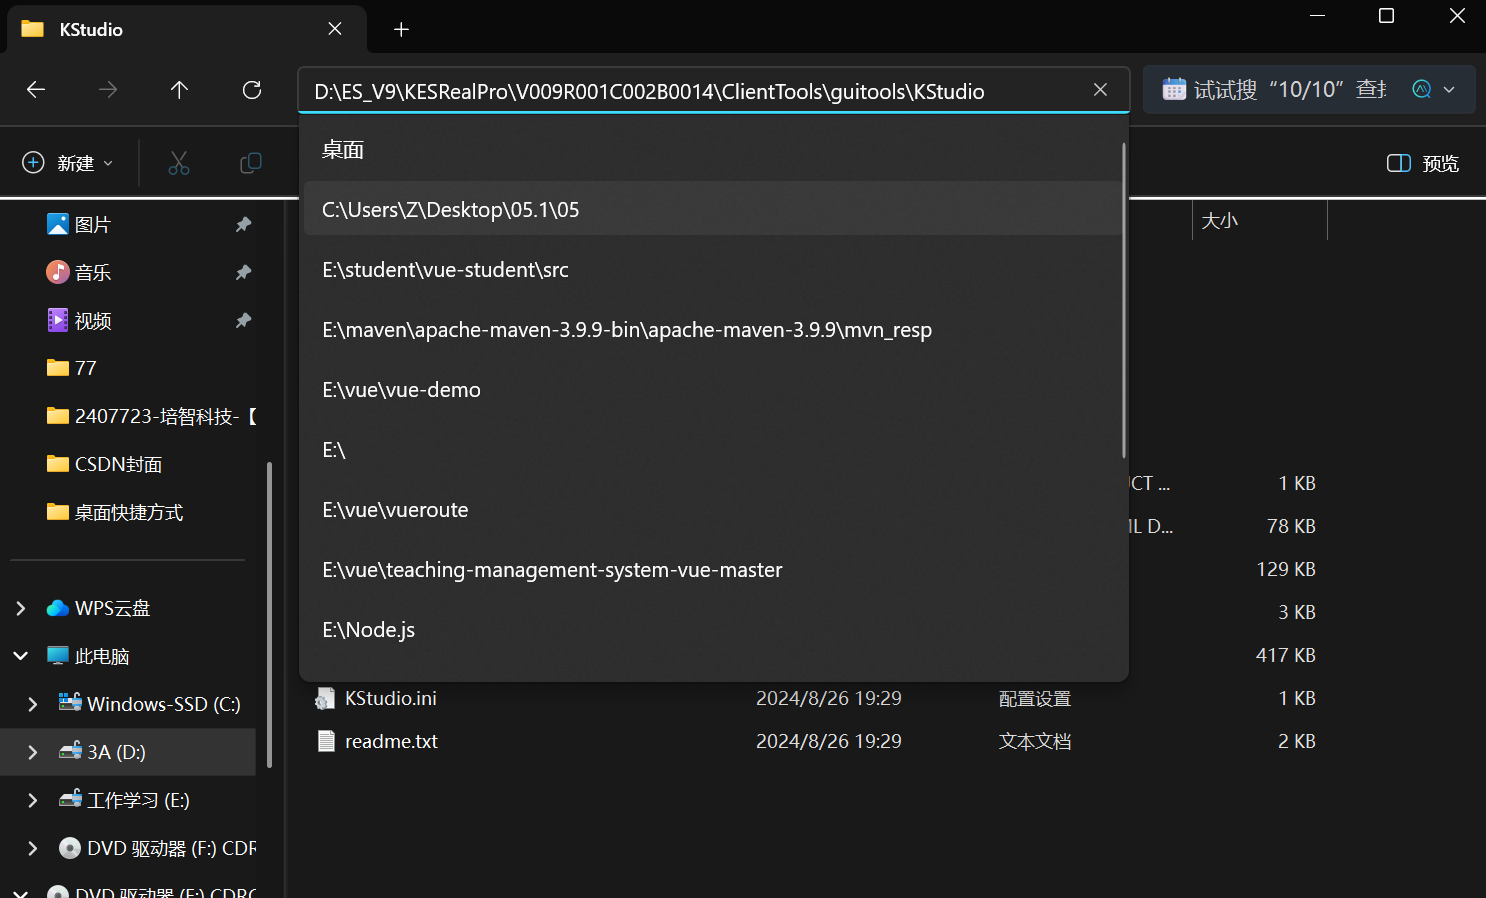Click the Copy icon in the toolbar

click(251, 163)
